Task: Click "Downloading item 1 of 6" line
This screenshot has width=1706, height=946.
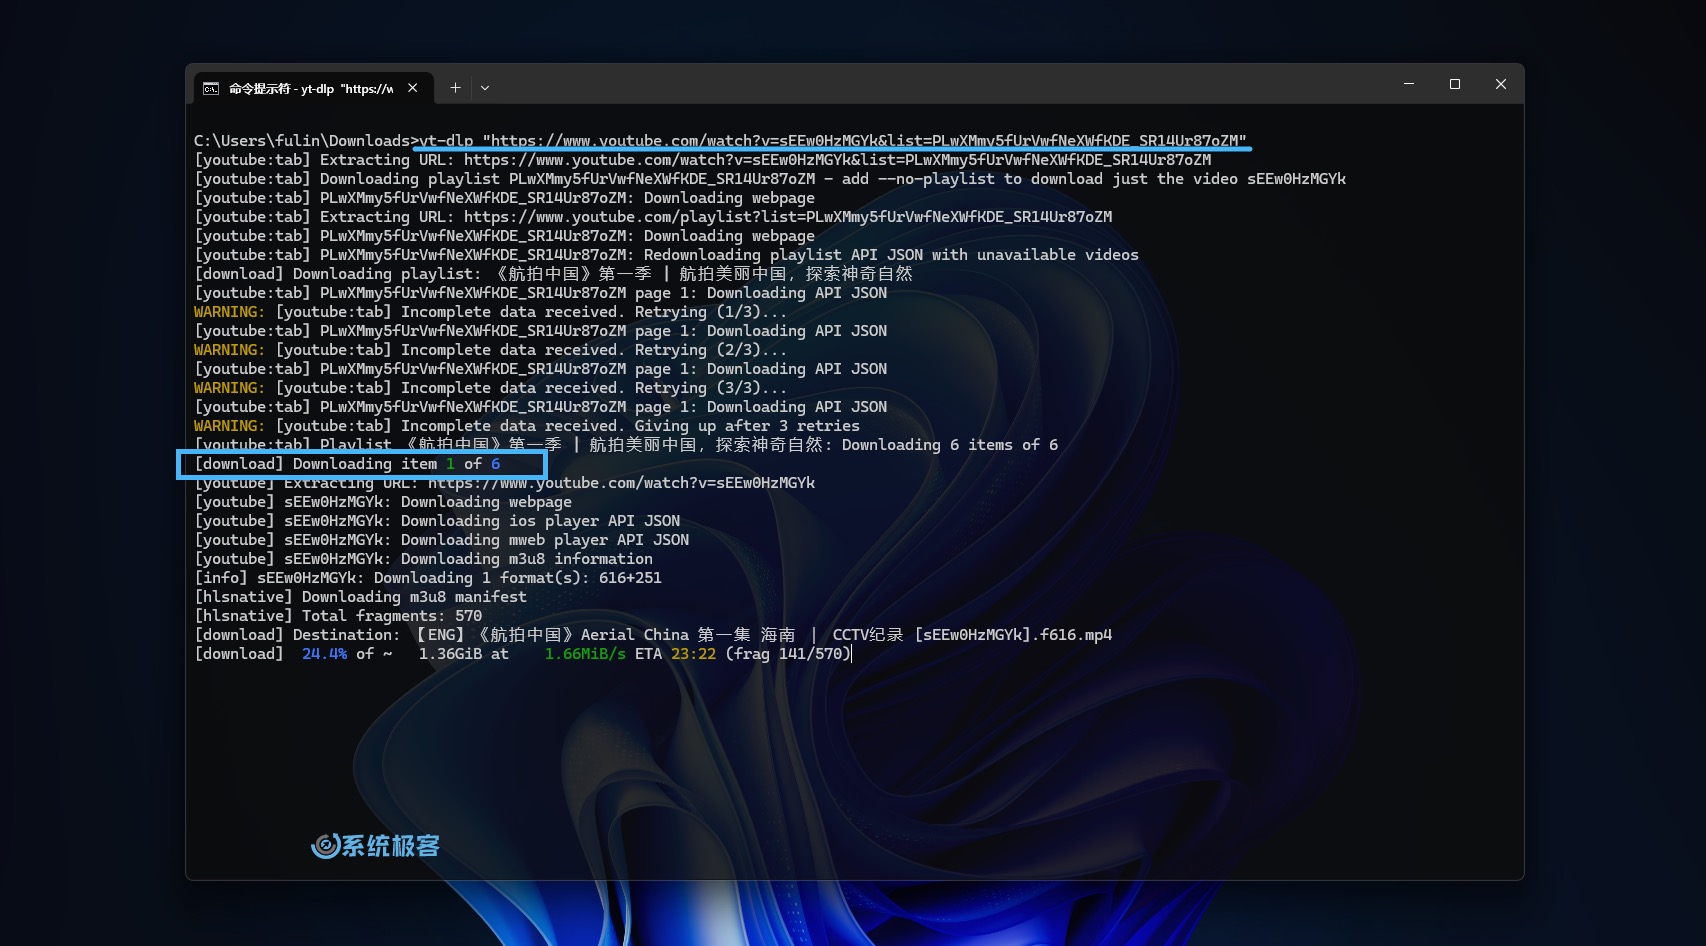Action: click(347, 464)
